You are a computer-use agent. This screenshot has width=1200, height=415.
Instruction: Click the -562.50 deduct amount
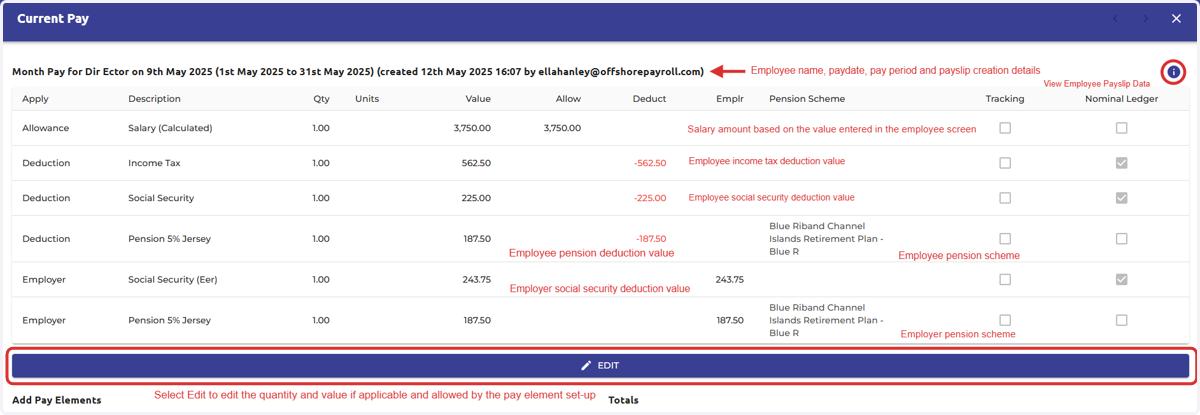pos(650,163)
